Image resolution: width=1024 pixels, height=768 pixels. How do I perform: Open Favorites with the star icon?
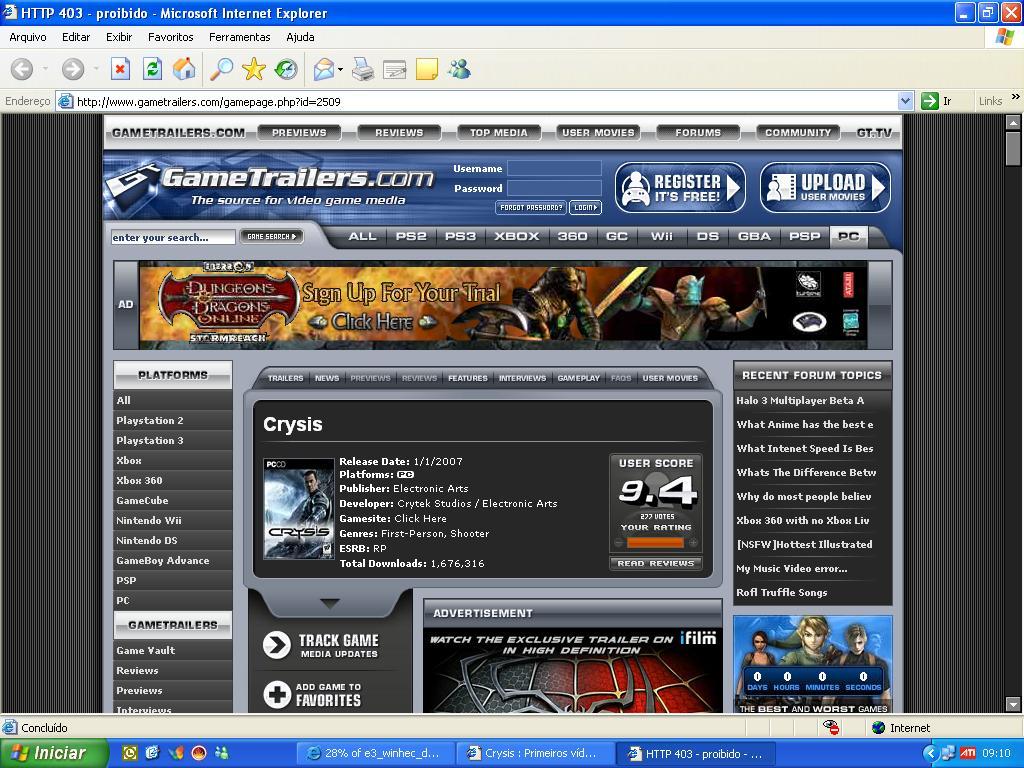253,69
